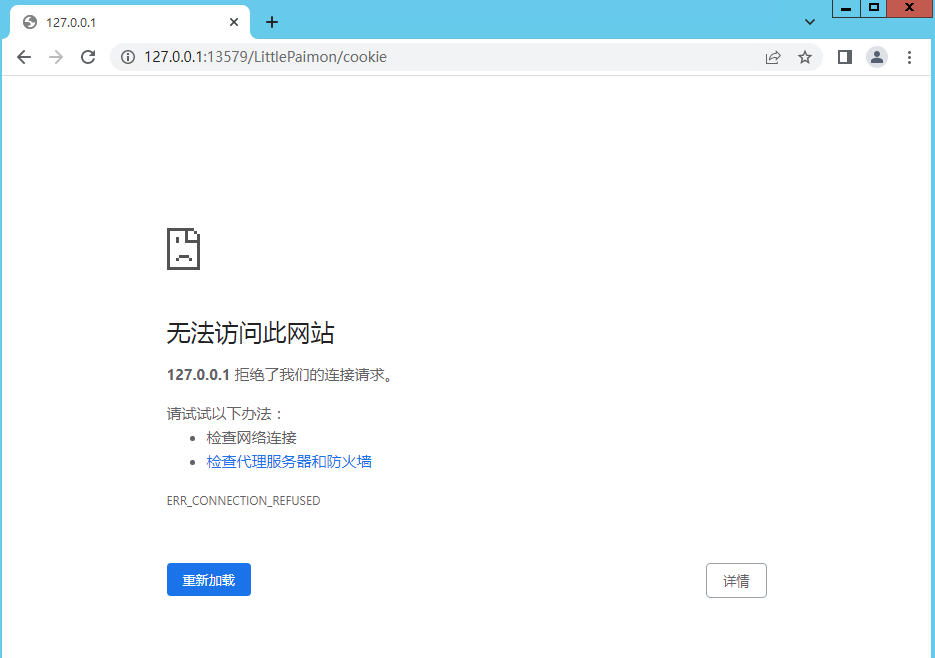
Task: Close the 127.0.0.1 tab
Action: 234,22
